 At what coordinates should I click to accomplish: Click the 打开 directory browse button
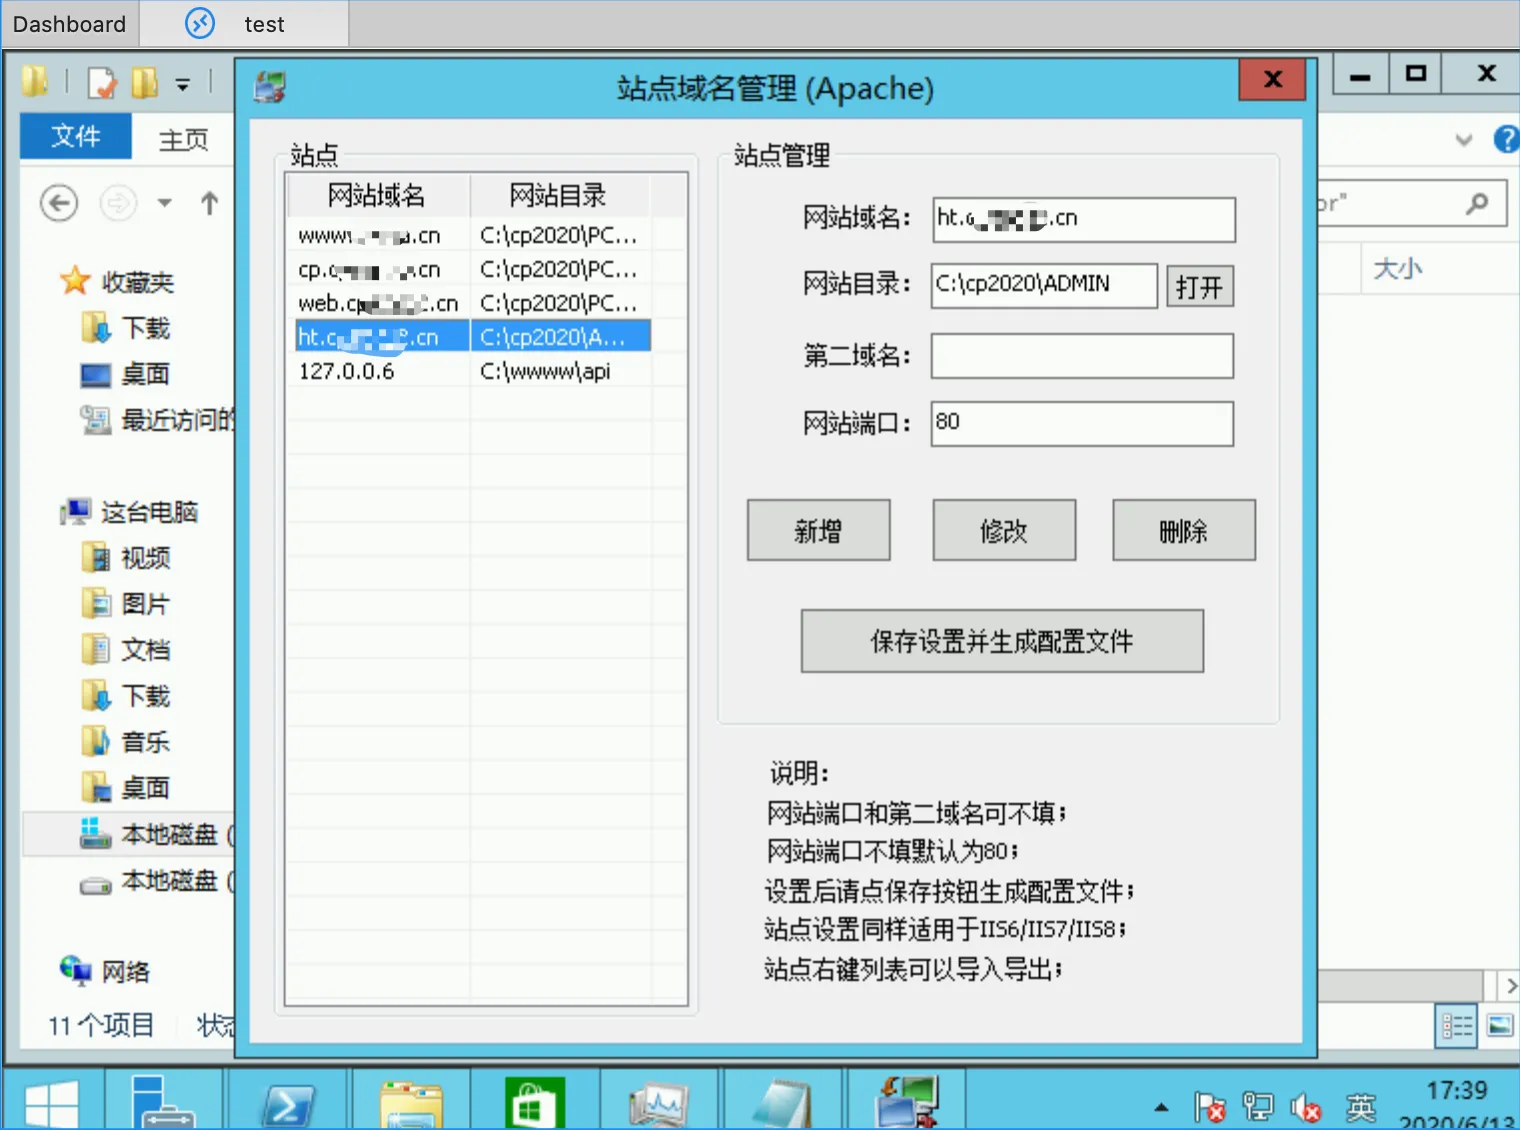click(x=1199, y=287)
